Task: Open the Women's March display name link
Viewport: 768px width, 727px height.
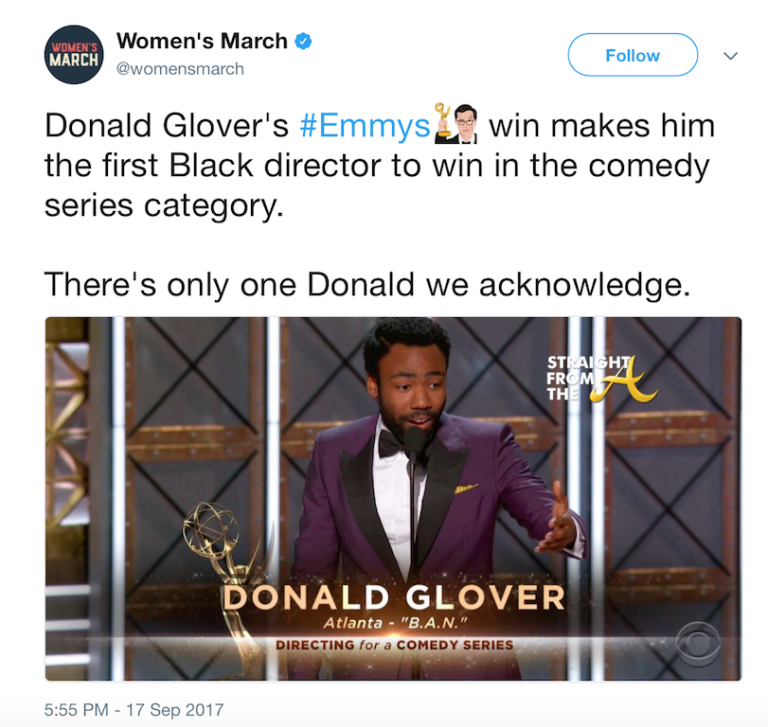Action: [x=202, y=41]
